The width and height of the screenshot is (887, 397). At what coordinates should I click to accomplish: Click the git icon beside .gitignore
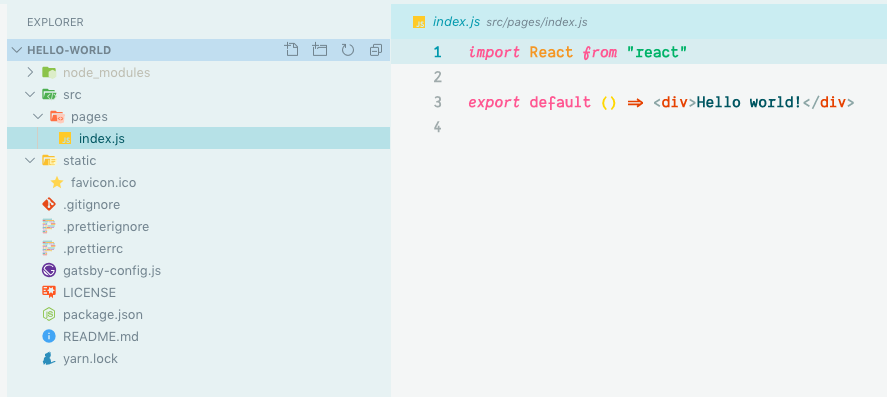tap(49, 205)
